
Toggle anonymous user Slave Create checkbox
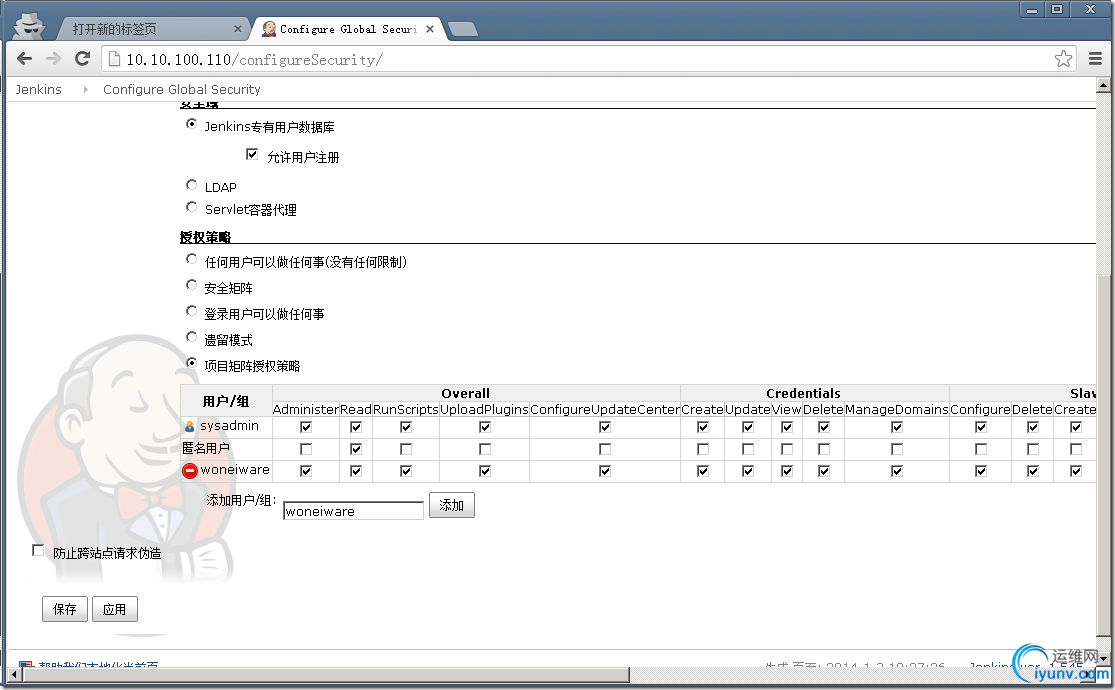pyautogui.click(x=1076, y=449)
